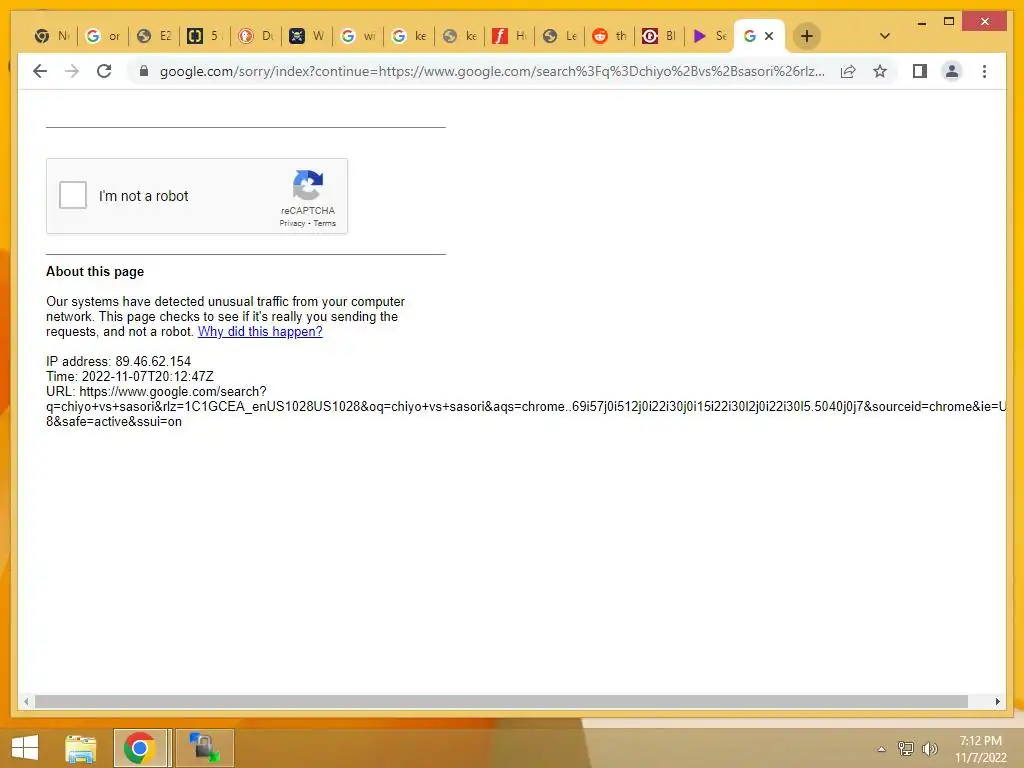Switch to the bracket-icon tab labeled '5'
The width and height of the screenshot is (1024, 768).
click(x=205, y=36)
